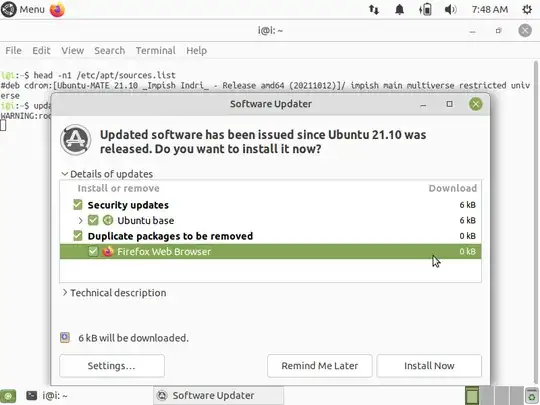Close the terminal window i@i: ~

[x=525, y=31]
